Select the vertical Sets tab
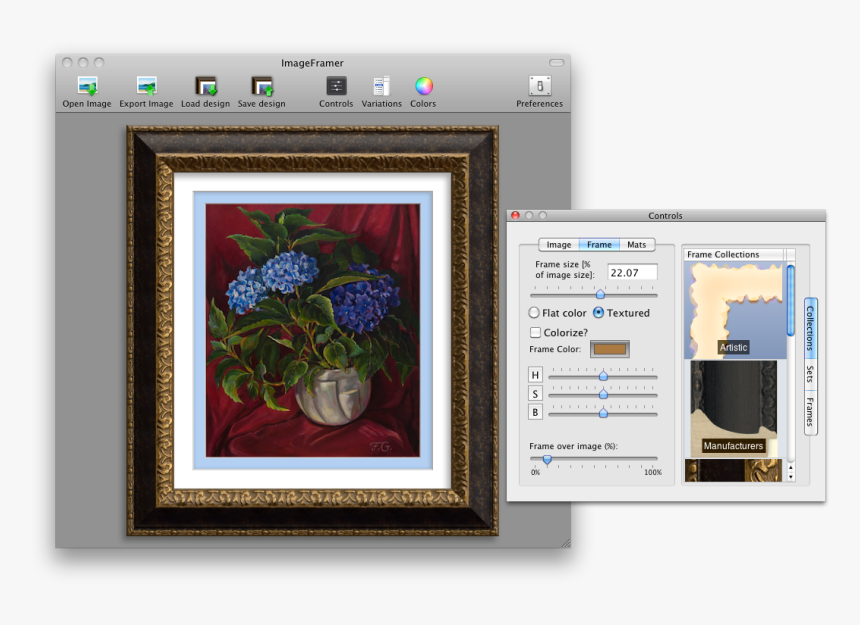 (x=811, y=374)
